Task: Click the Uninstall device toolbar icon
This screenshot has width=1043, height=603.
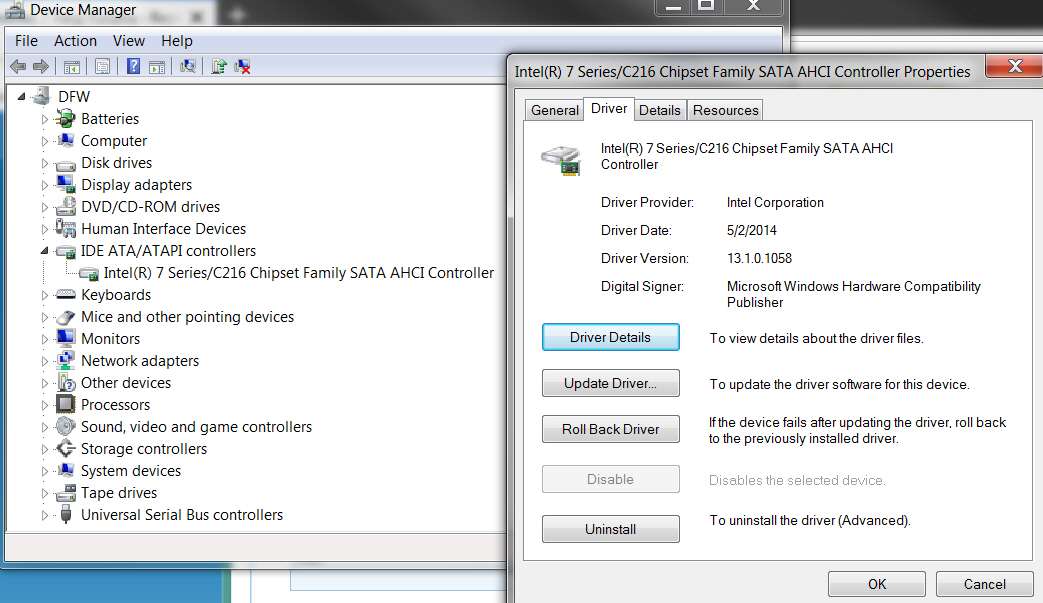Action: coord(242,66)
